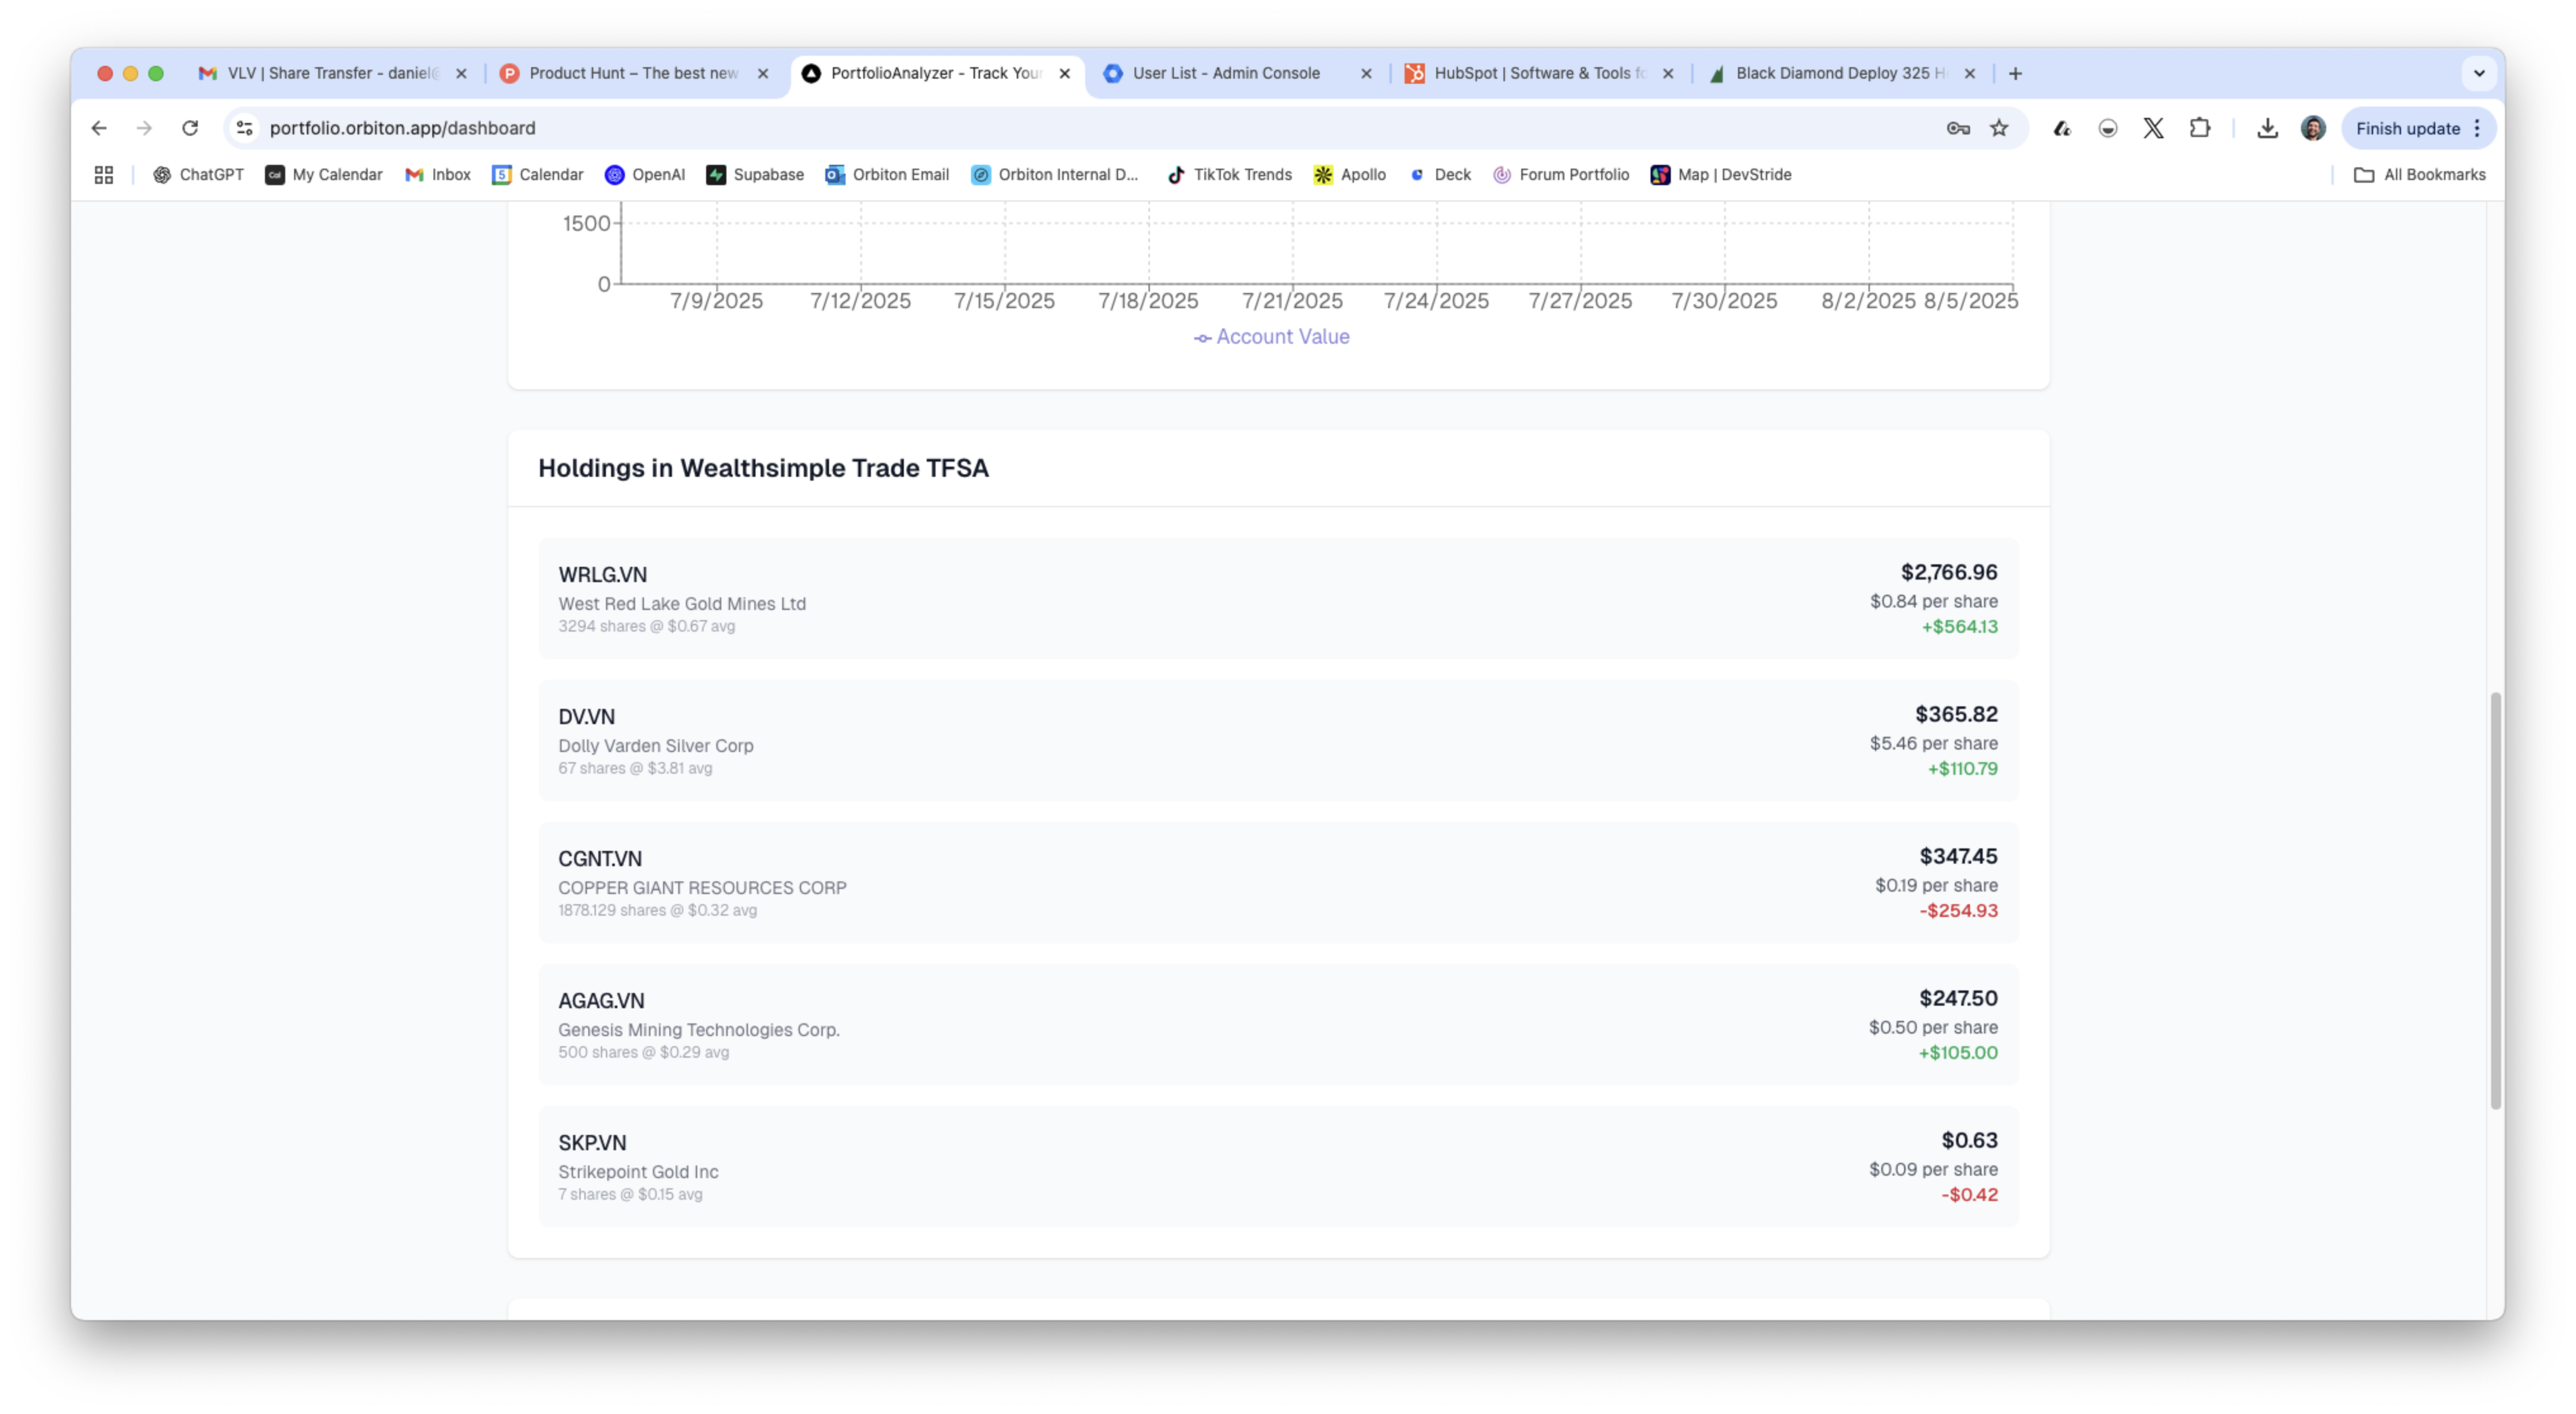Click the Finish update button
This screenshot has width=2576, height=1414.
tap(2407, 128)
